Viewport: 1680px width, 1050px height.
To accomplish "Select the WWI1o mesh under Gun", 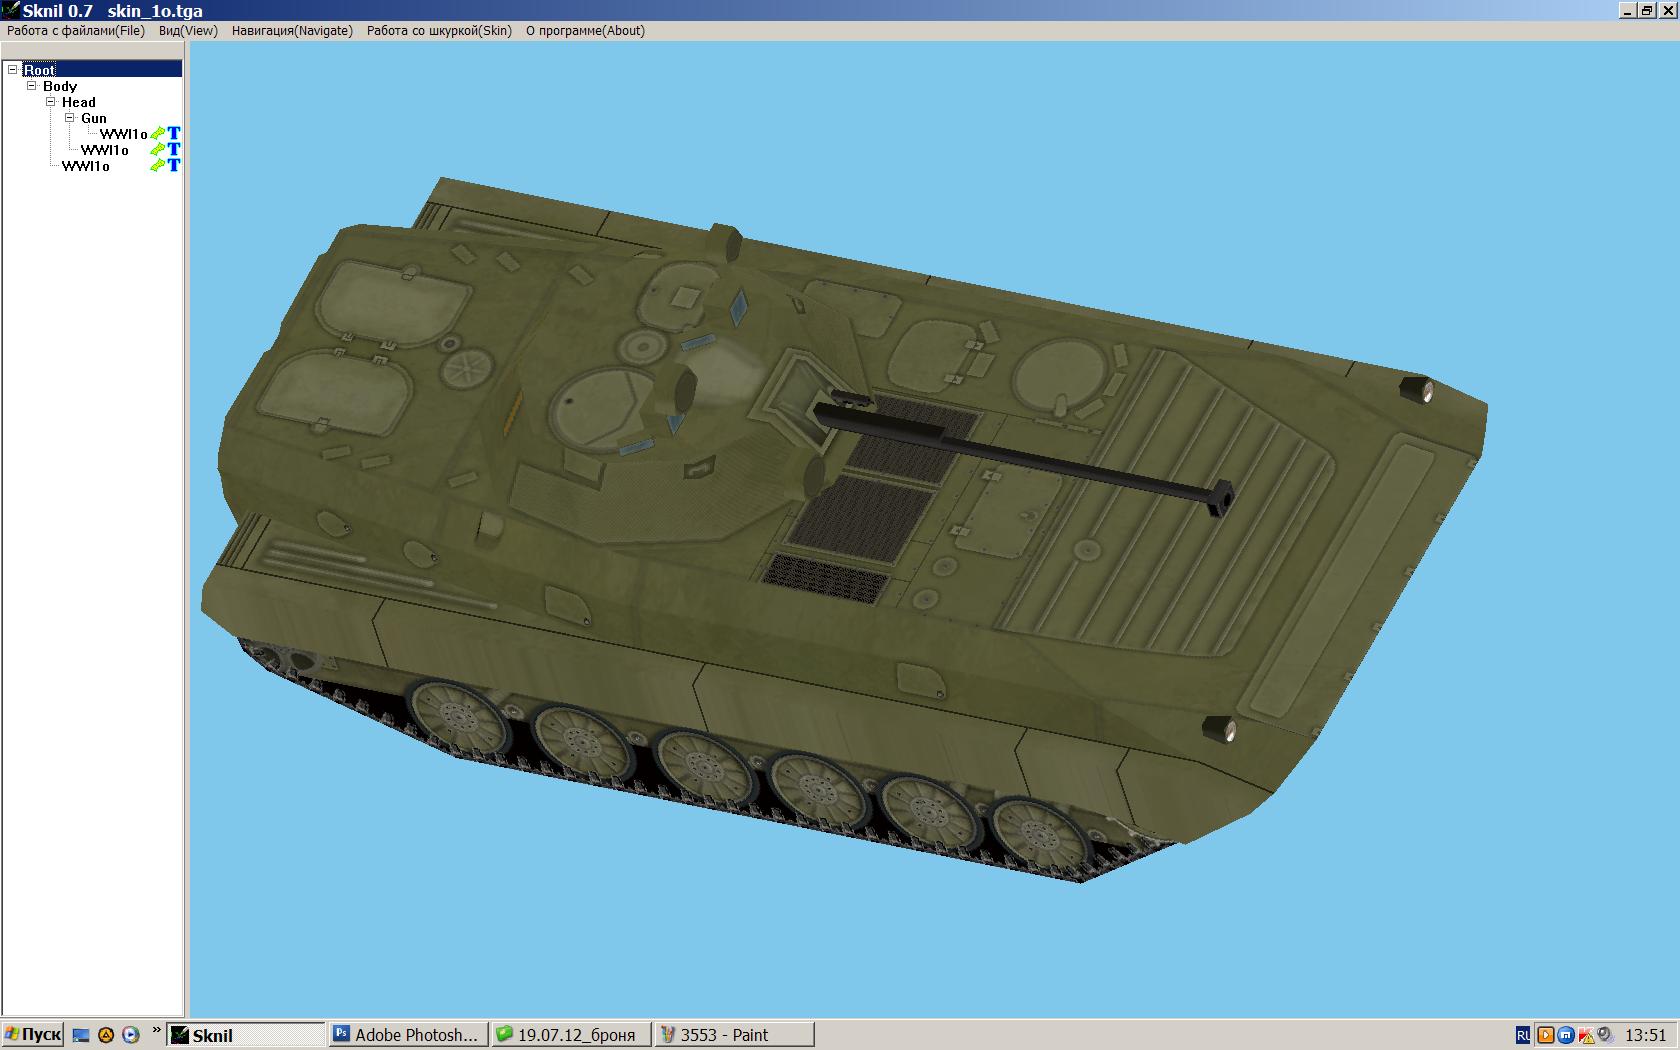I will [124, 134].
